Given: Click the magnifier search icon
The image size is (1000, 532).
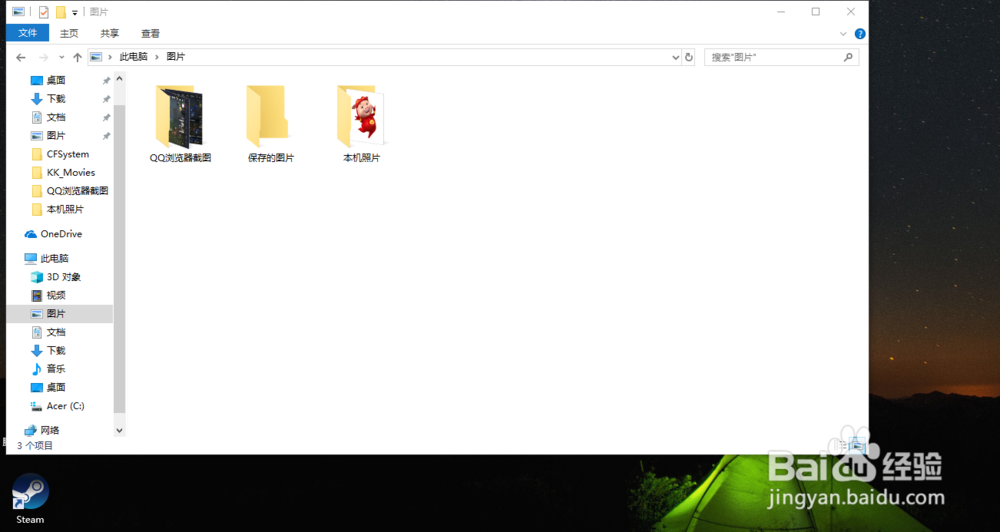Looking at the screenshot, I should tap(848, 57).
